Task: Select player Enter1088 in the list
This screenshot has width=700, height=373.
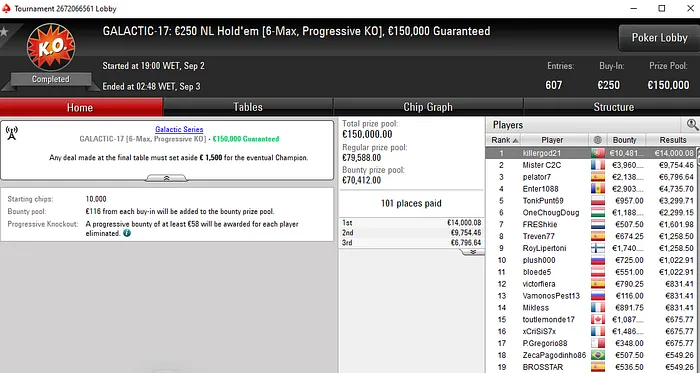Action: 540,189
